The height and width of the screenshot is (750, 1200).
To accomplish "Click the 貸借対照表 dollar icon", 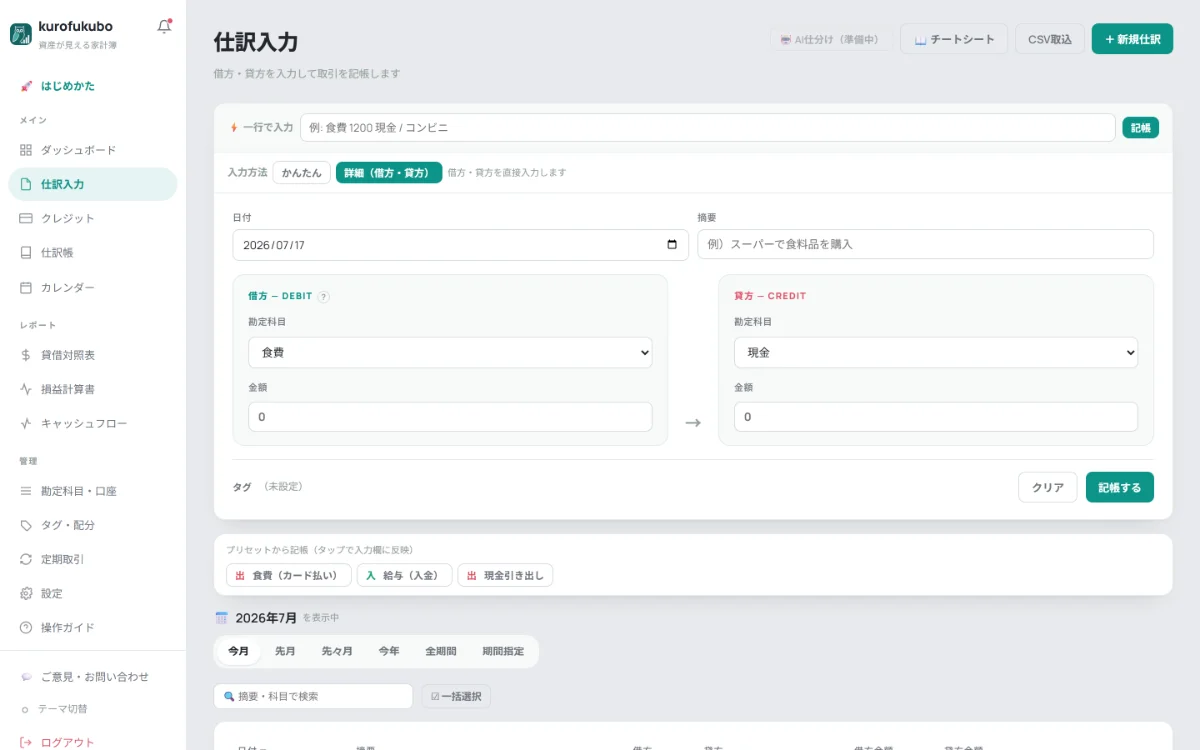I will (x=26, y=355).
